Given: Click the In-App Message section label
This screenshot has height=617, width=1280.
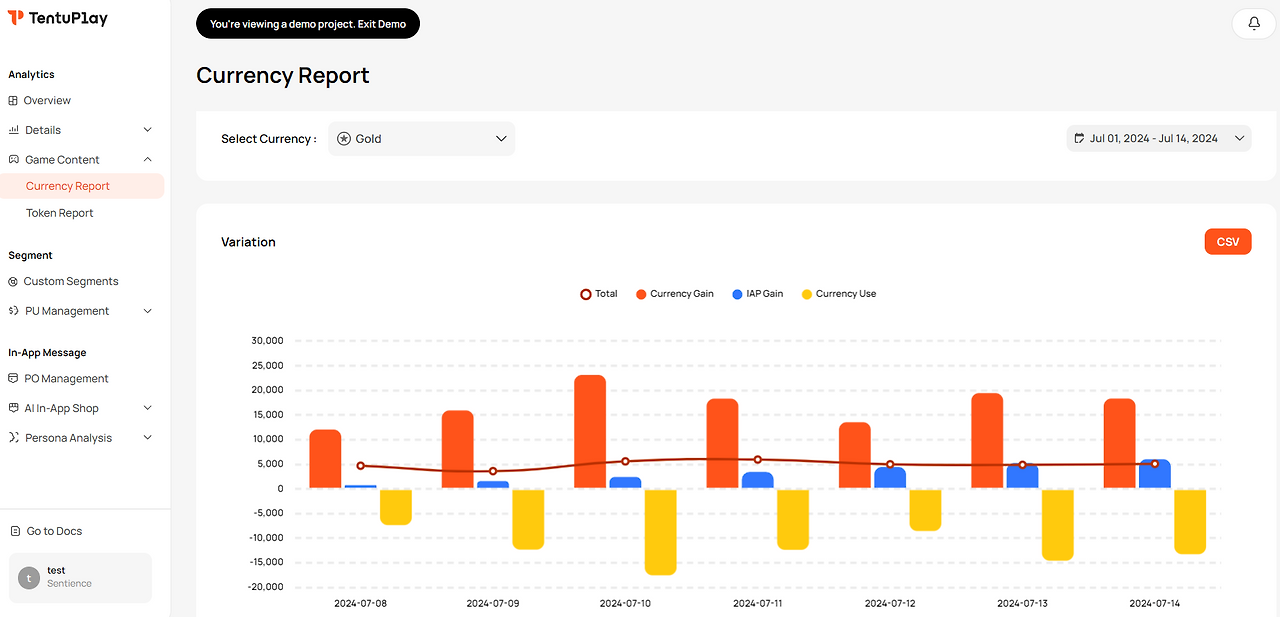Looking at the screenshot, I should point(47,353).
